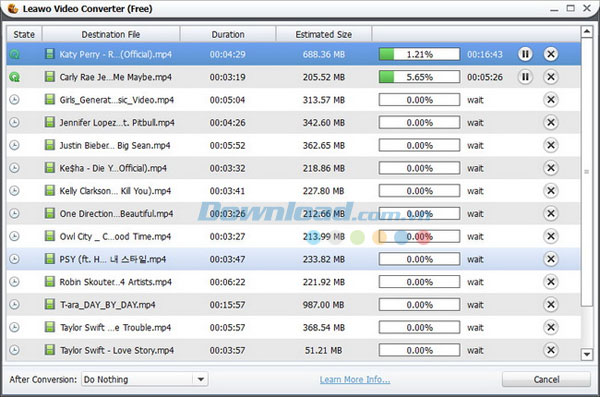
Task: Pause the Carly Rae Jepsen conversion
Action: tap(525, 77)
